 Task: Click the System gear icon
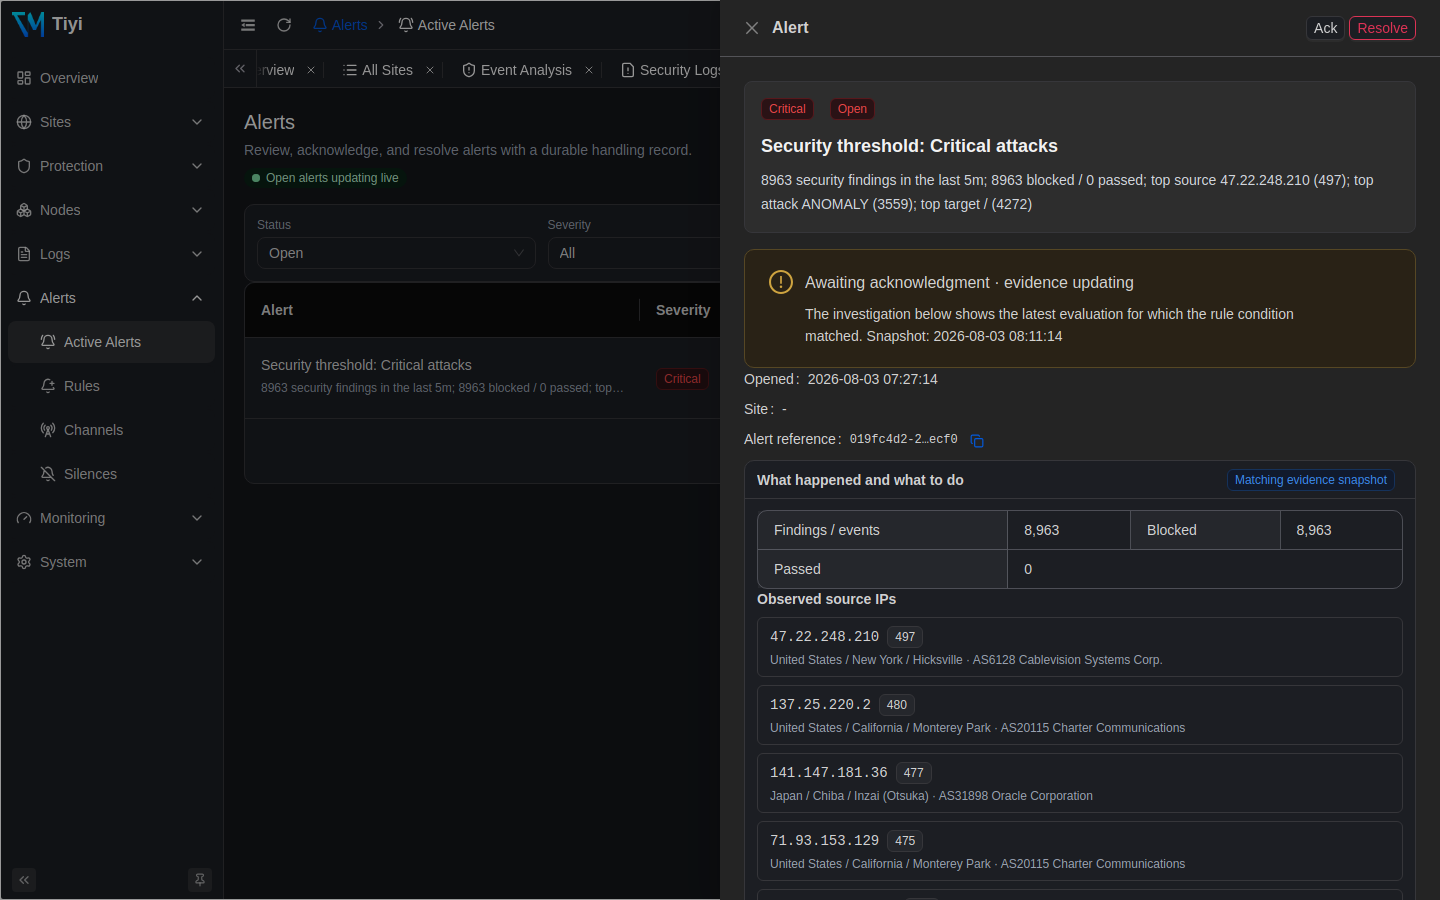pos(24,562)
